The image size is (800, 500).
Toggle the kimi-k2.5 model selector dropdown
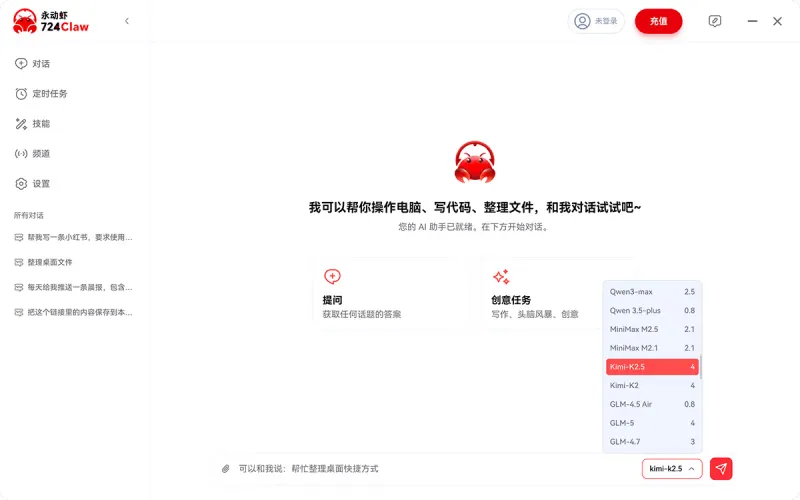pyautogui.click(x=672, y=469)
